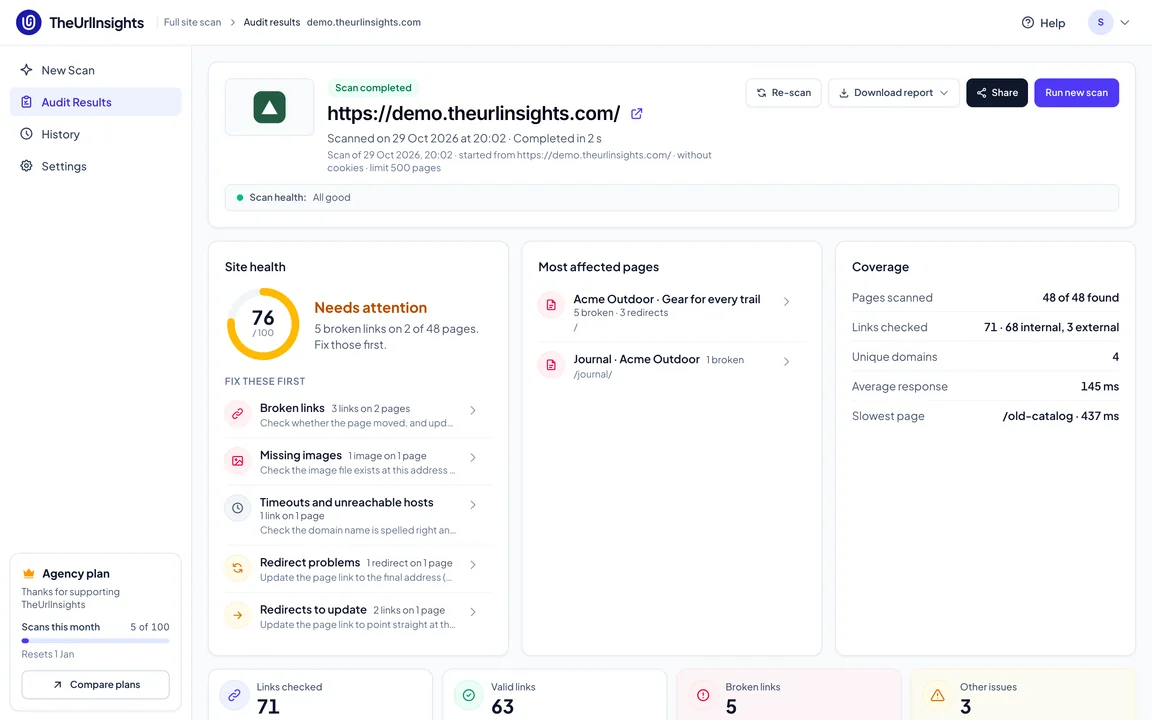Click the Audit results breadcrumb

272,22
